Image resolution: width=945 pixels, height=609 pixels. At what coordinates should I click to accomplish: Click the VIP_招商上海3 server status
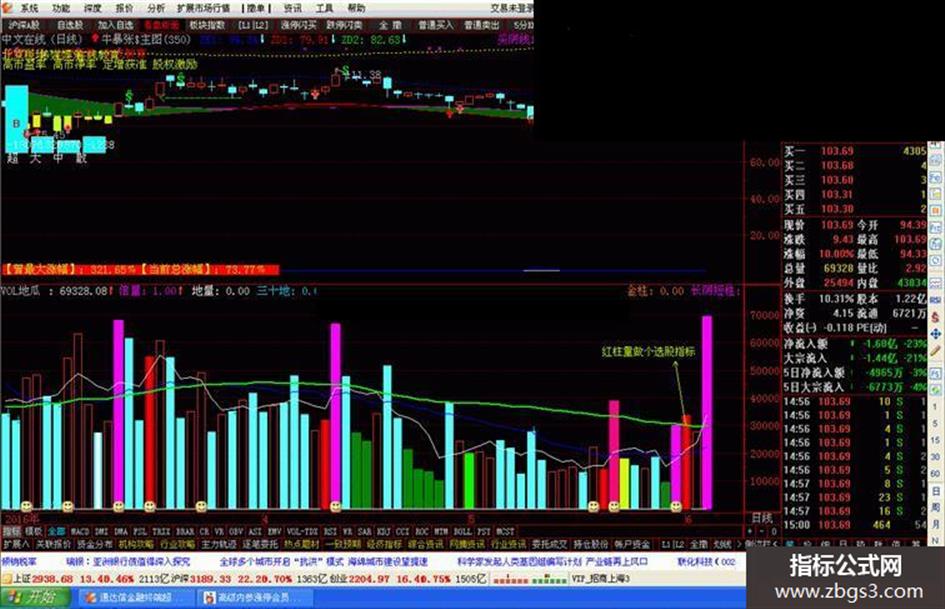tap(600, 579)
